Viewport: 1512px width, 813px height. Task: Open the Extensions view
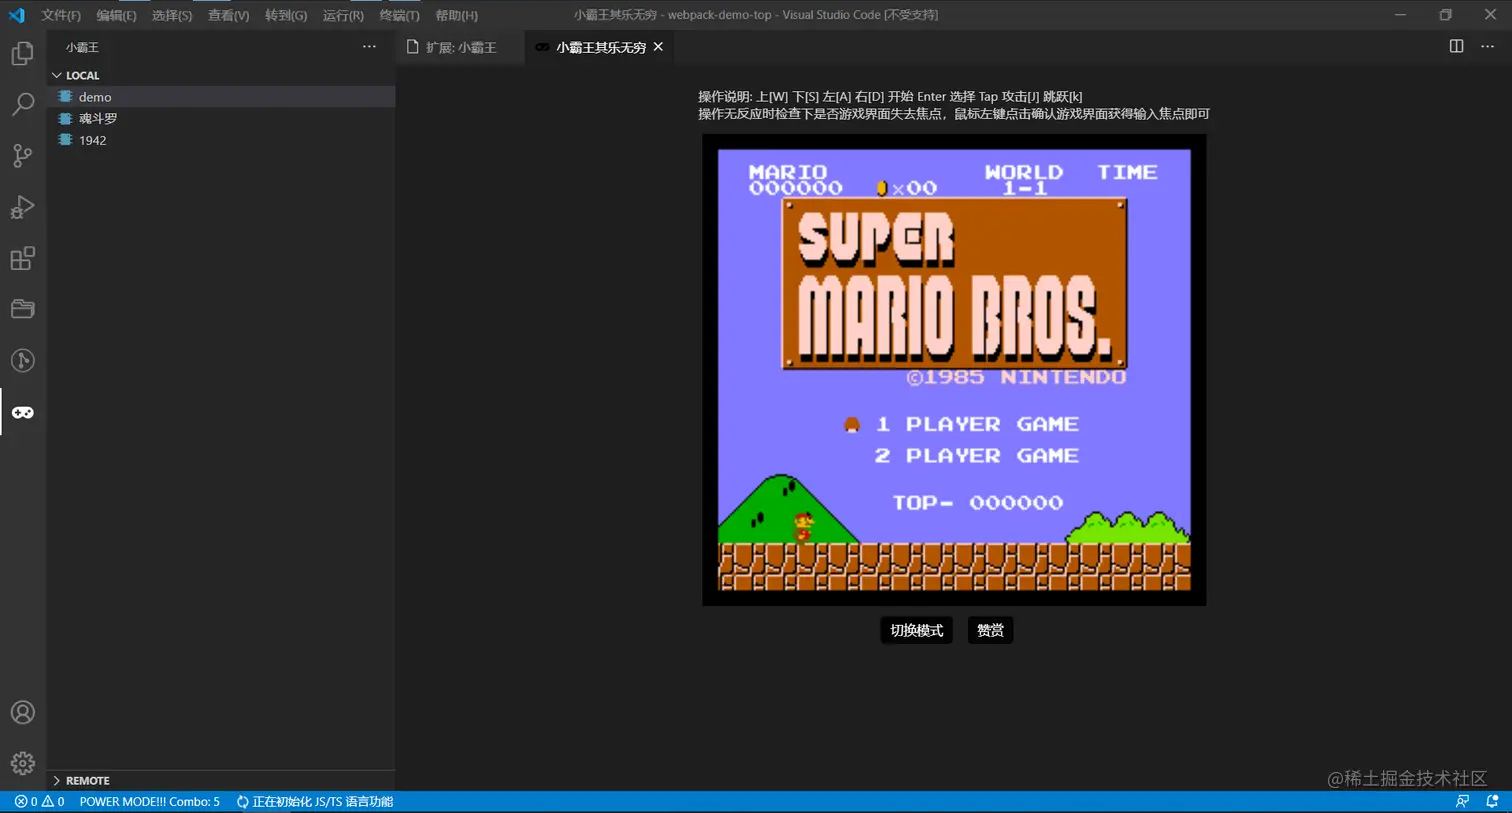(x=22, y=258)
